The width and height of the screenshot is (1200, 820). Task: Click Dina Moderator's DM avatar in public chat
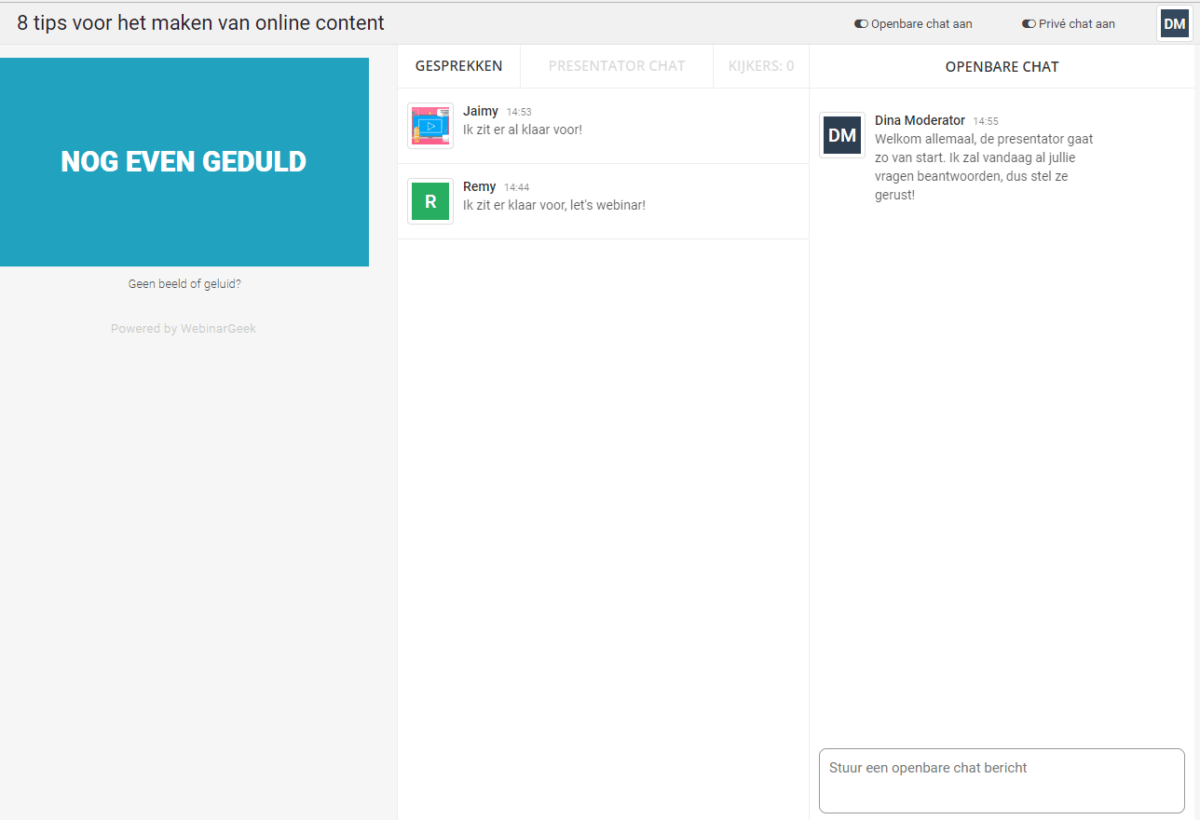tap(841, 135)
